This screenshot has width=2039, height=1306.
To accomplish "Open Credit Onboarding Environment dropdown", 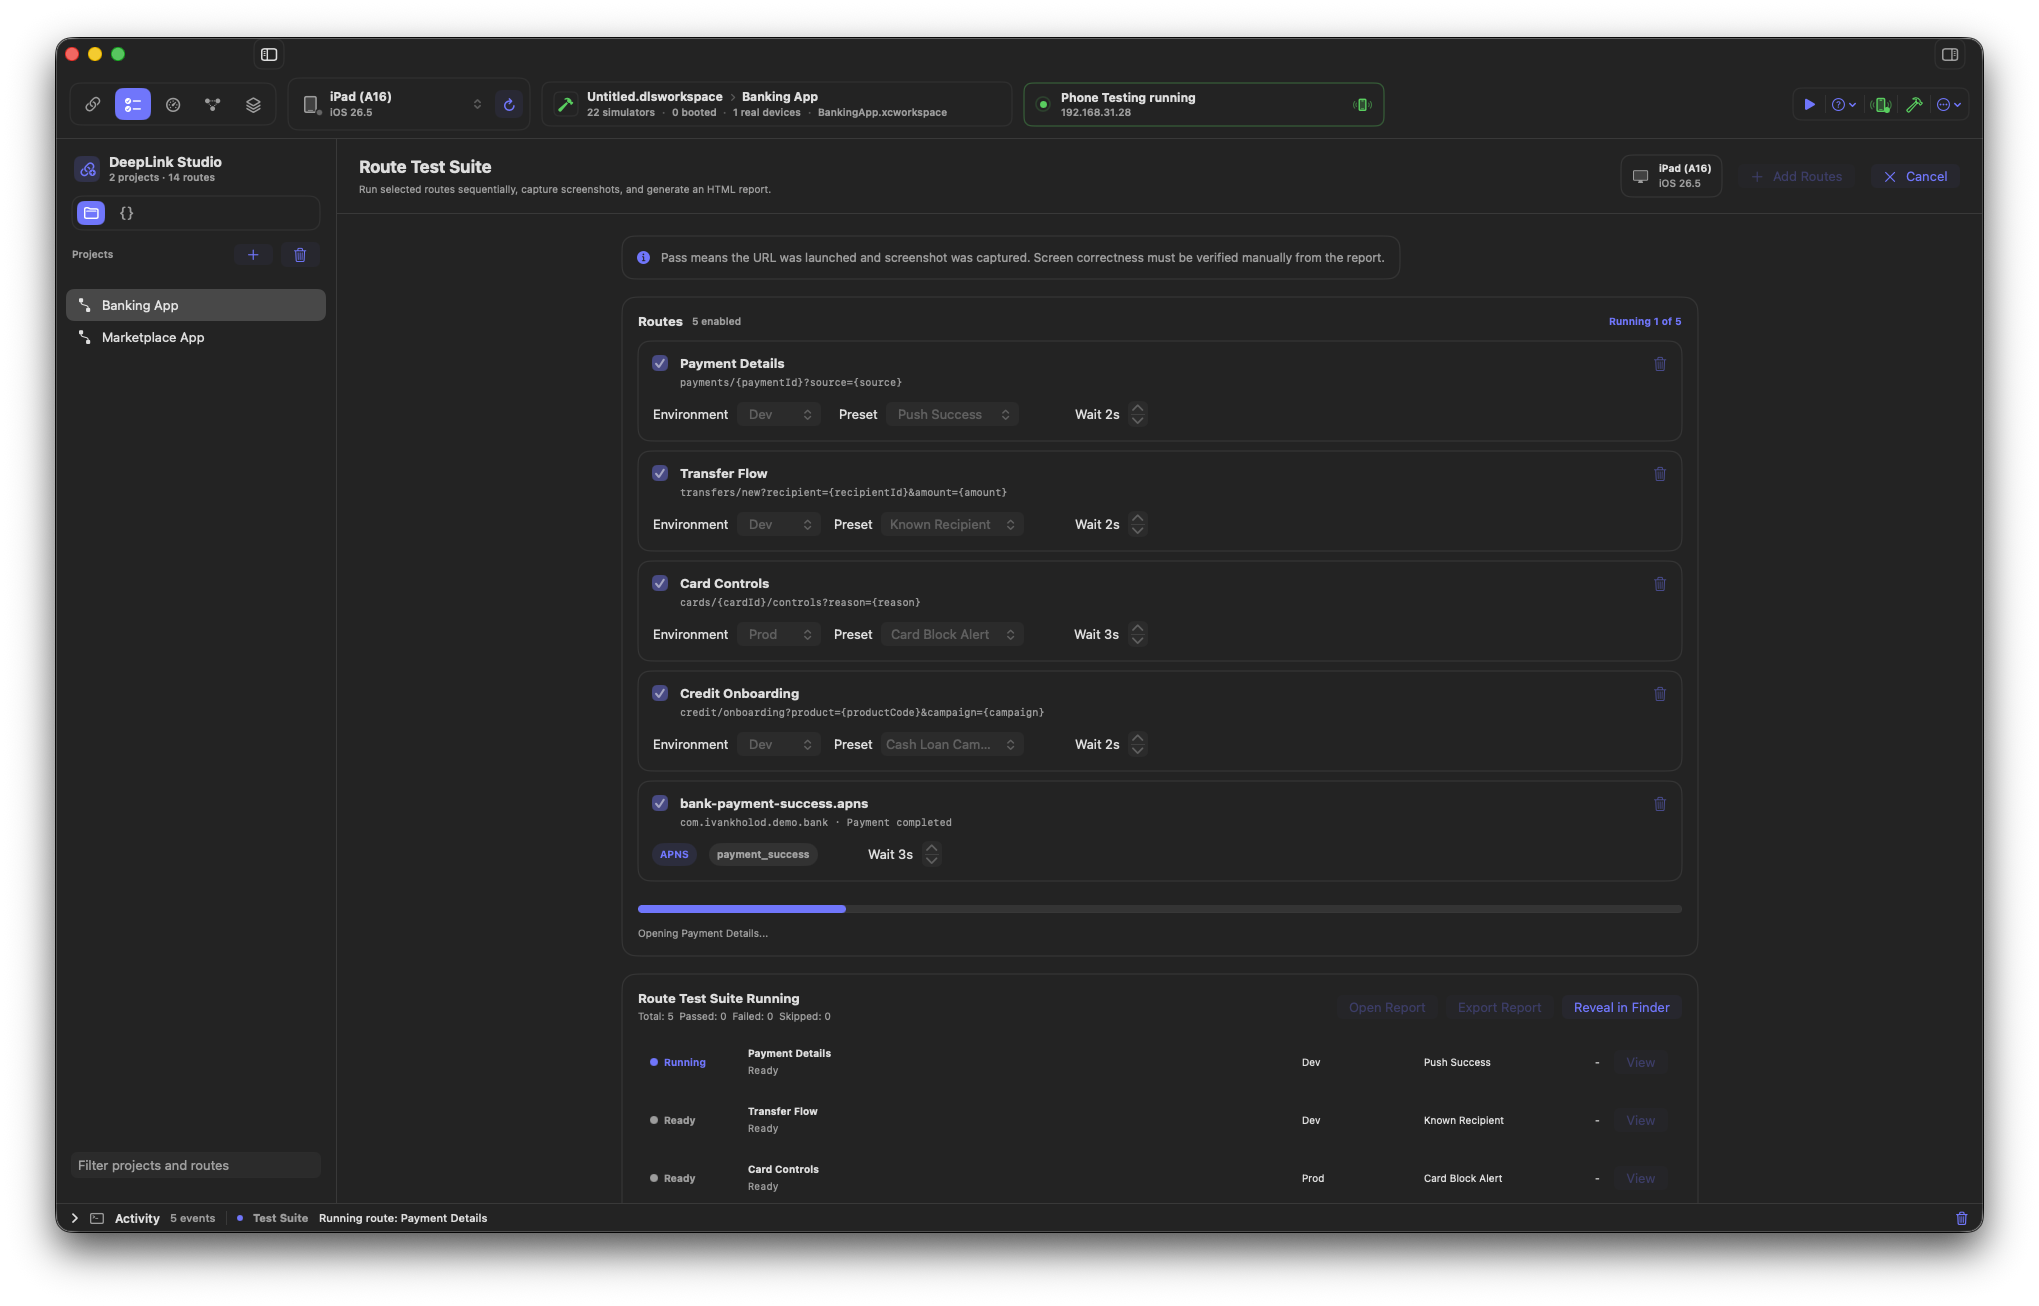I will (x=779, y=744).
